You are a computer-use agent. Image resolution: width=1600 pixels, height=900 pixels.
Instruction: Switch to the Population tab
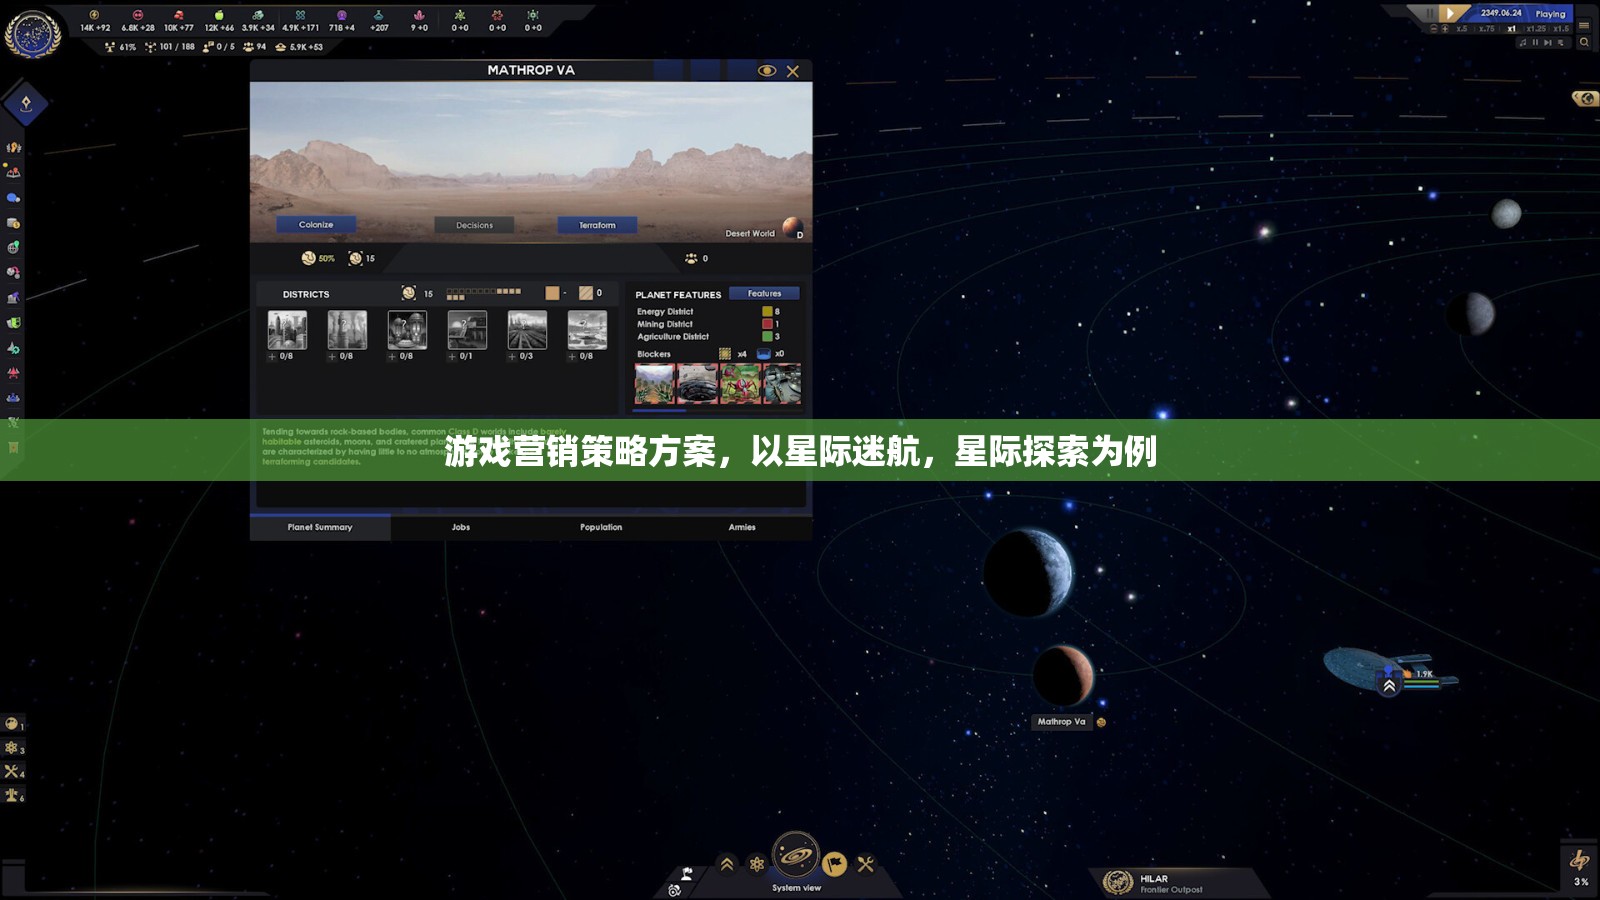601,527
